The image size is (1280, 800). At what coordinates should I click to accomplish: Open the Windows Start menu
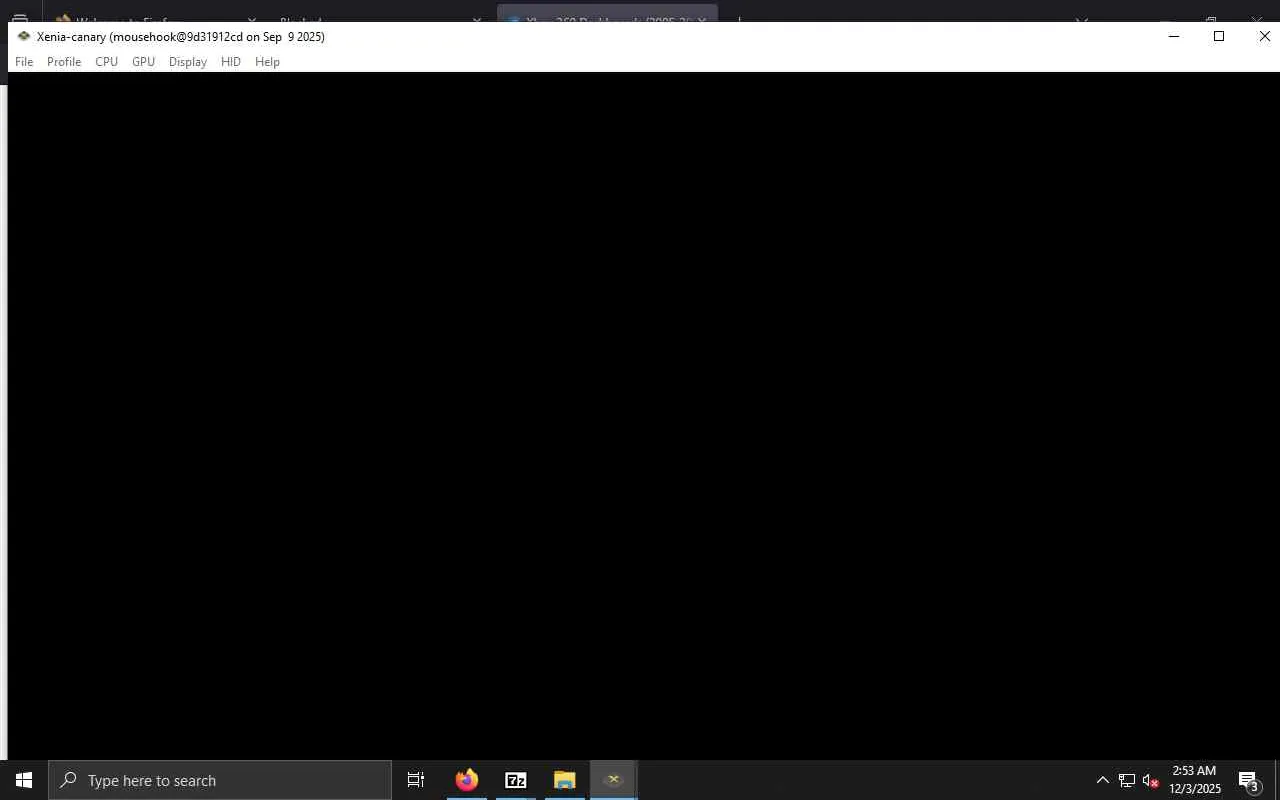tap(24, 780)
